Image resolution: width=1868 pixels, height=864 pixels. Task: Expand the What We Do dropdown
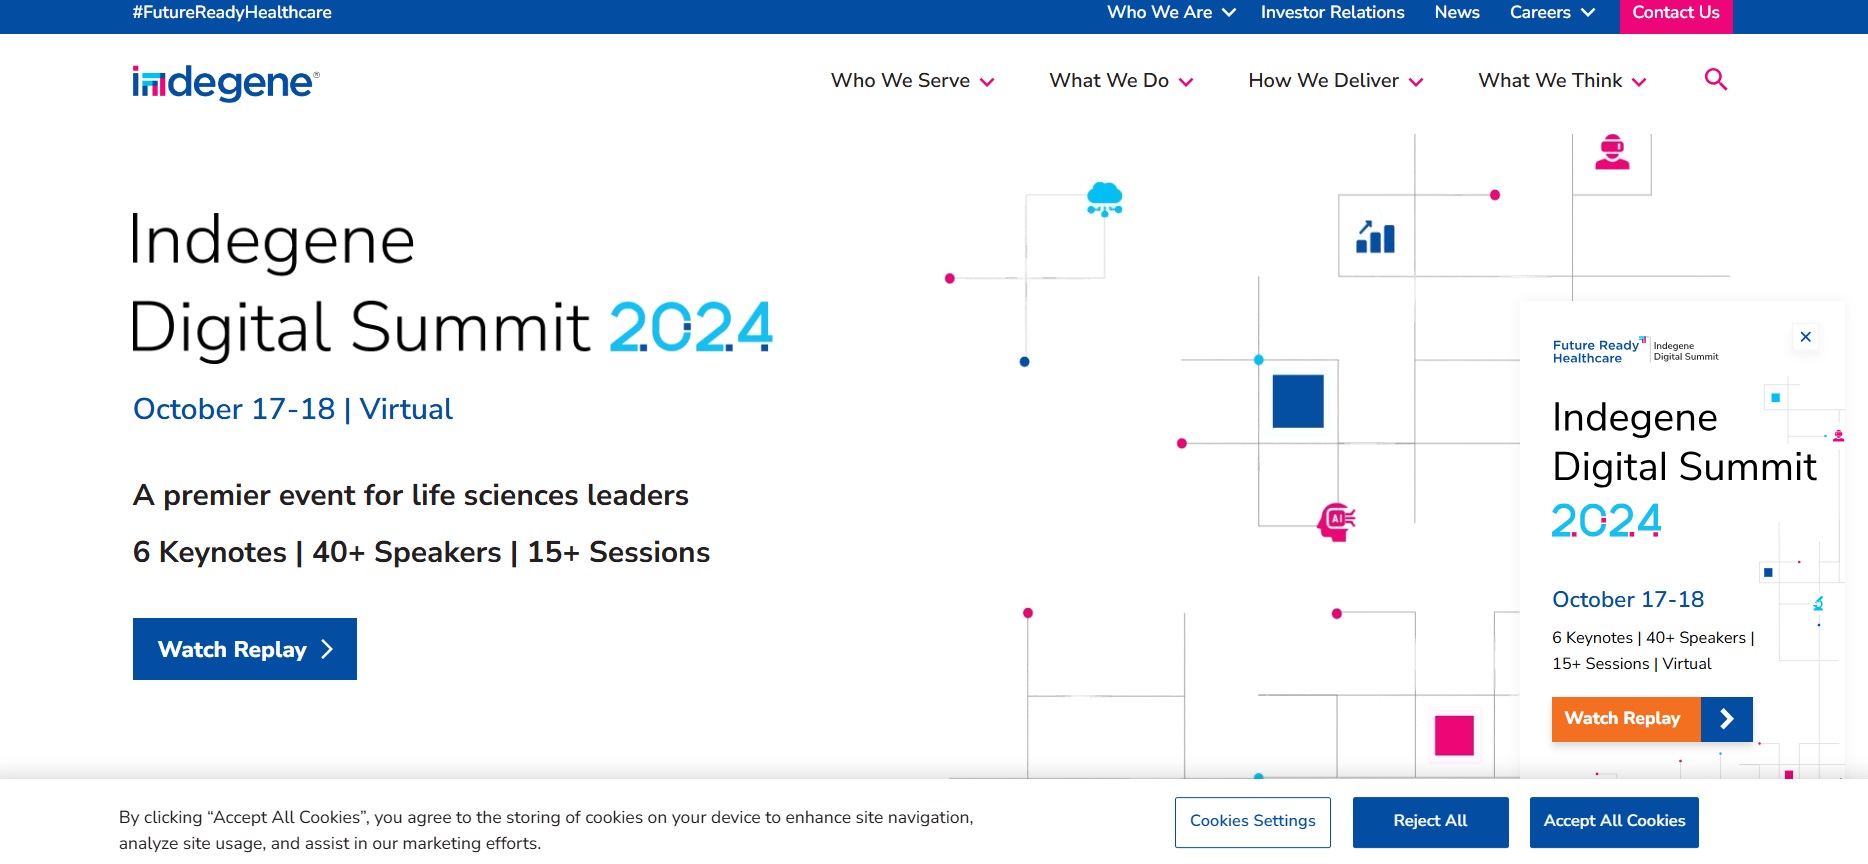pos(1120,81)
